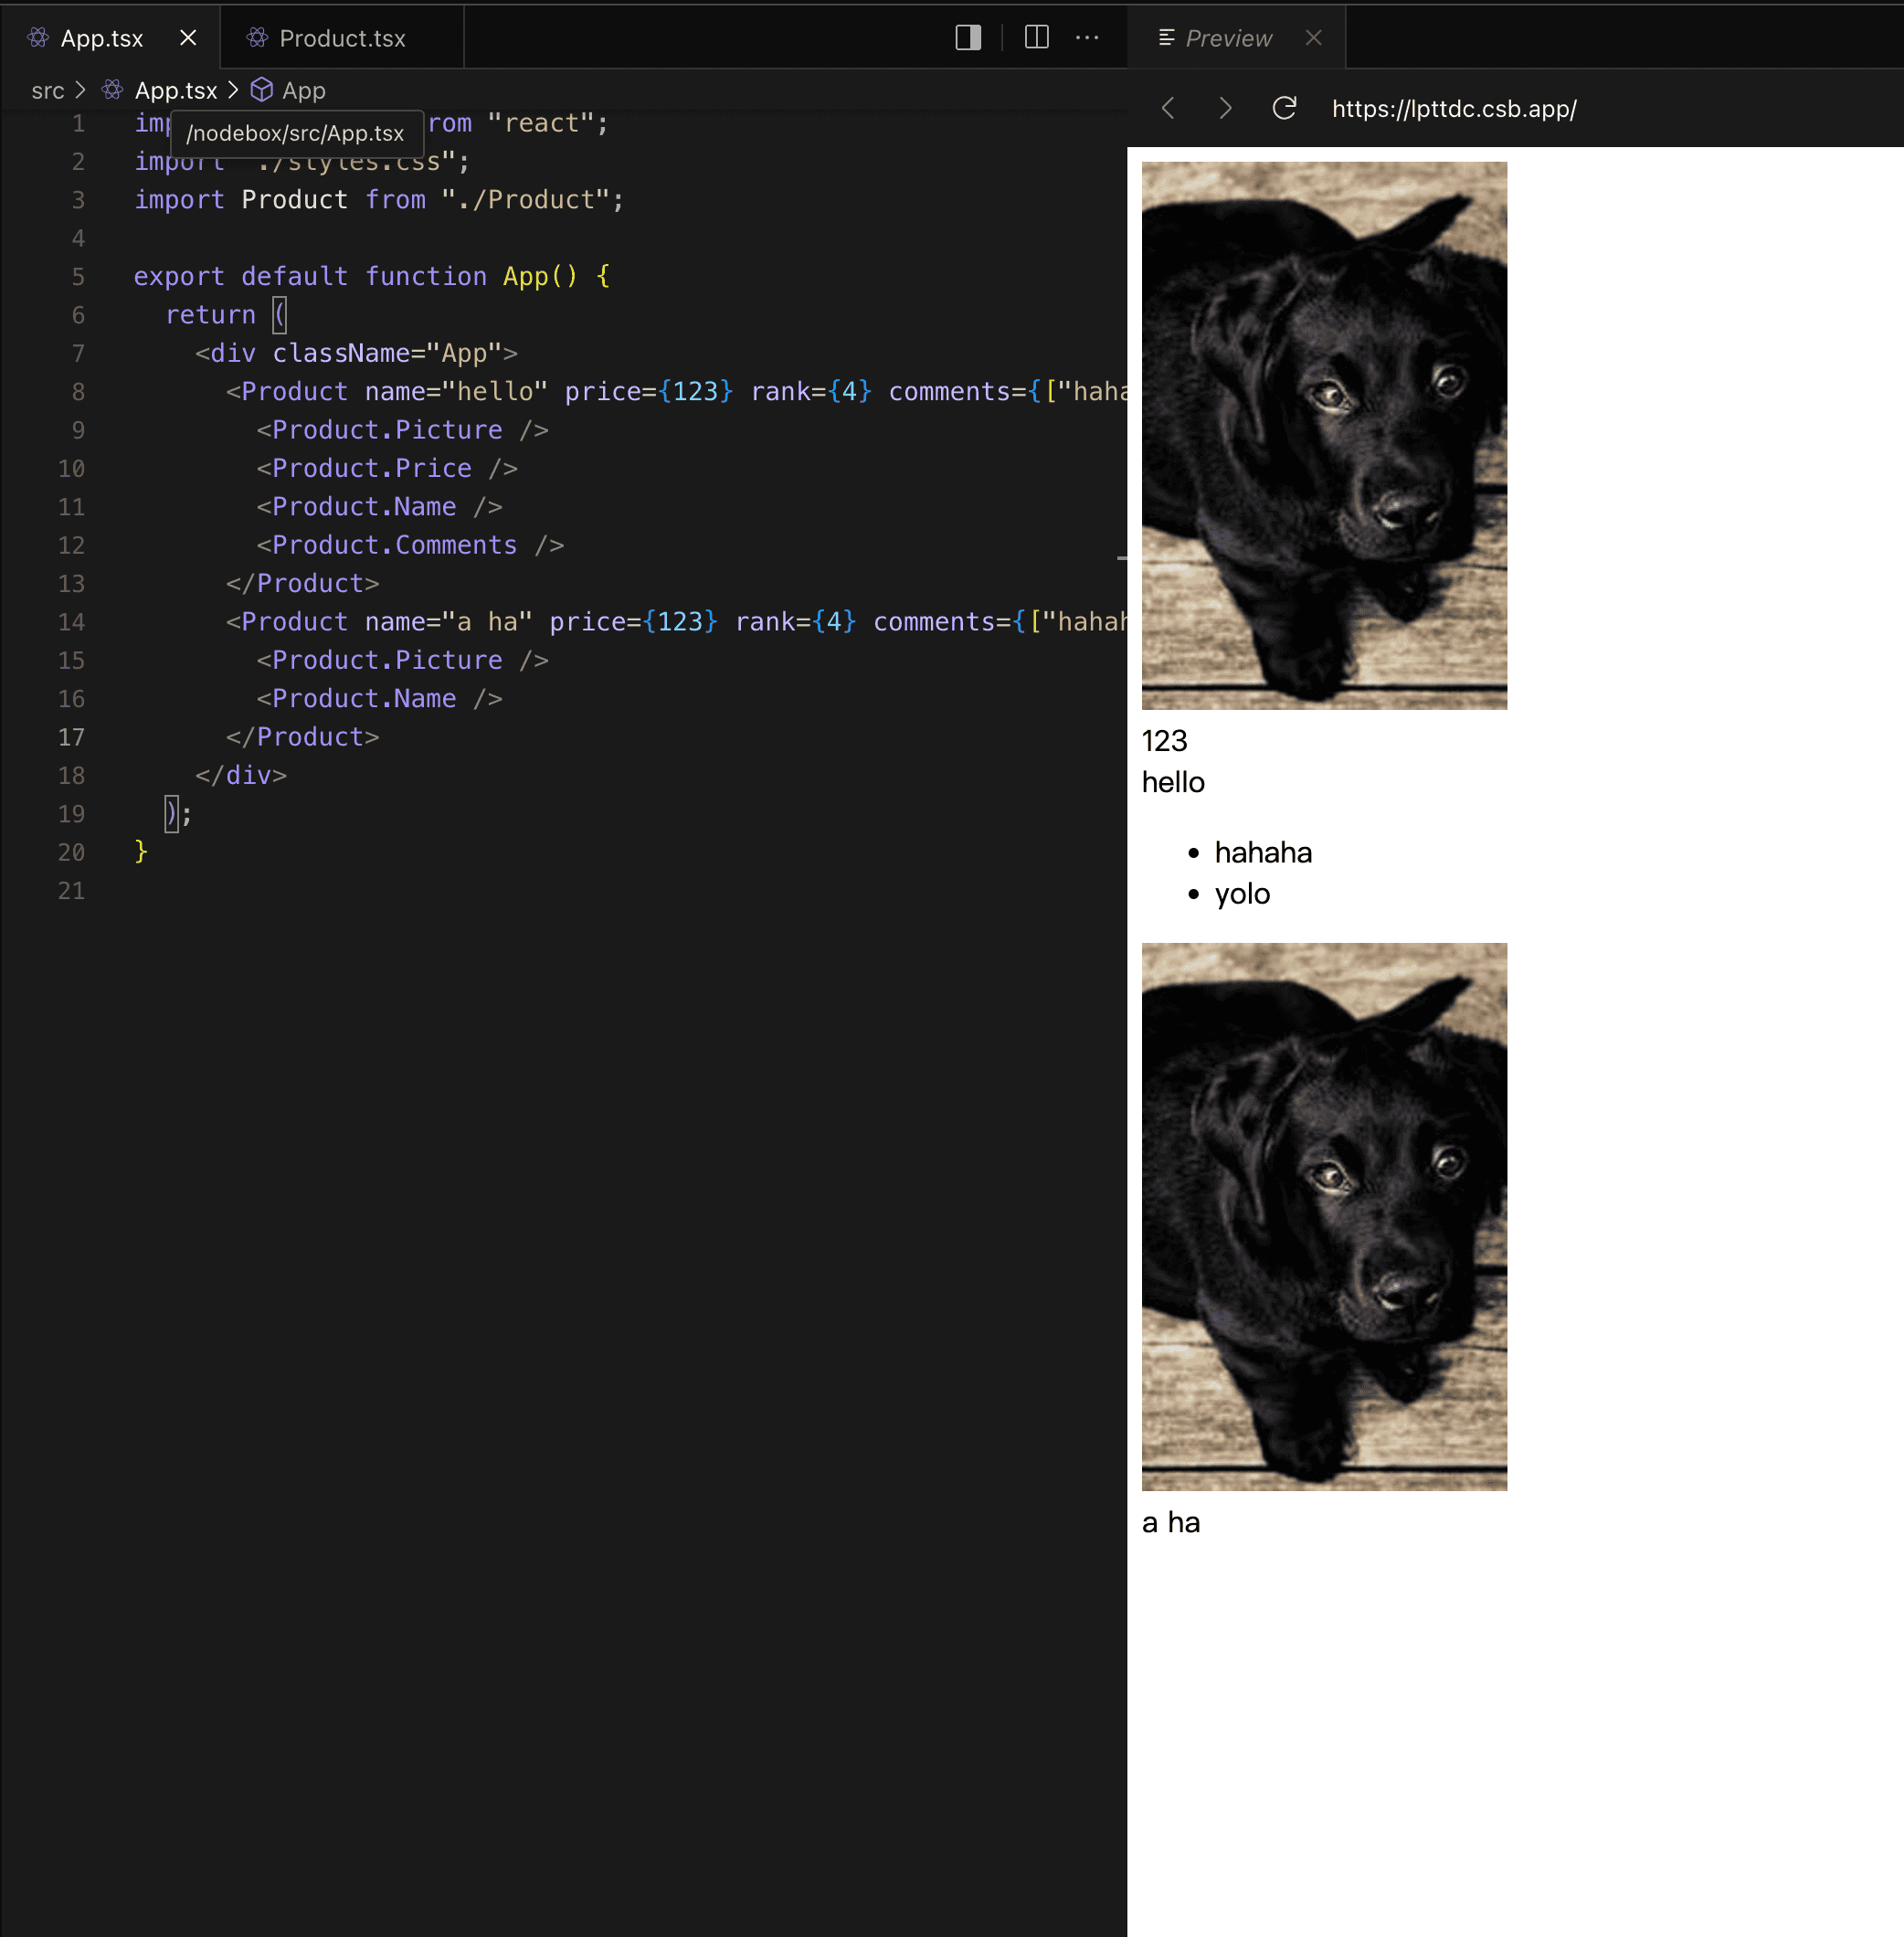
Task: Close the App.tsx tab
Action: coord(188,38)
